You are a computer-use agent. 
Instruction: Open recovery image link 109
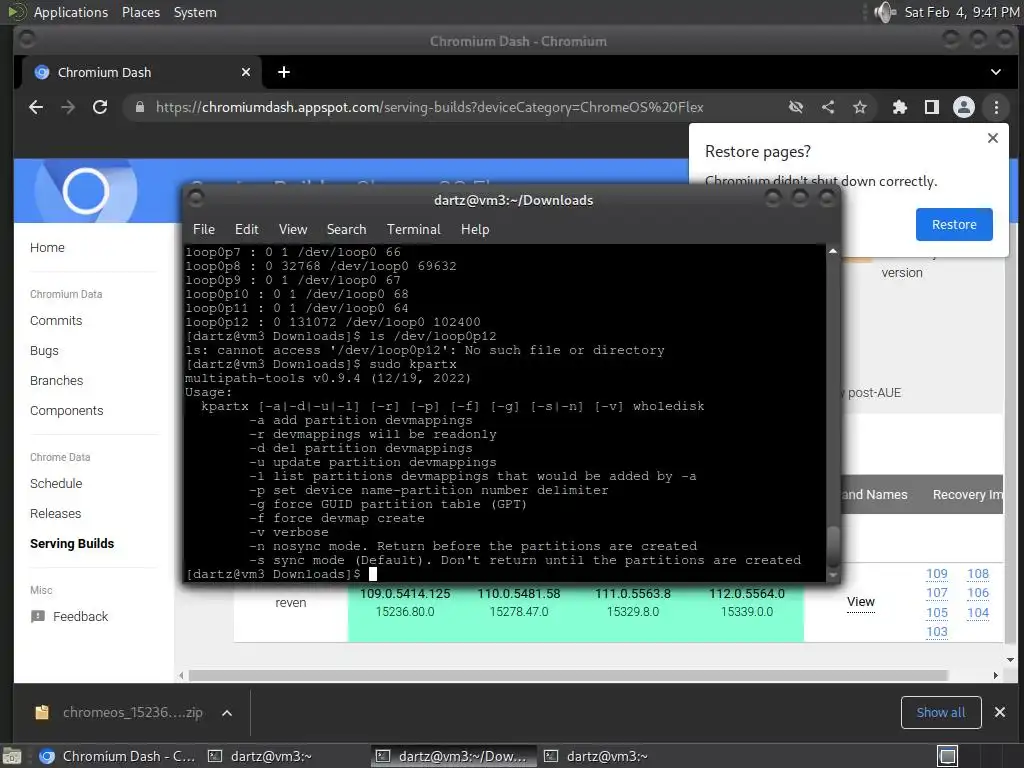coord(936,573)
